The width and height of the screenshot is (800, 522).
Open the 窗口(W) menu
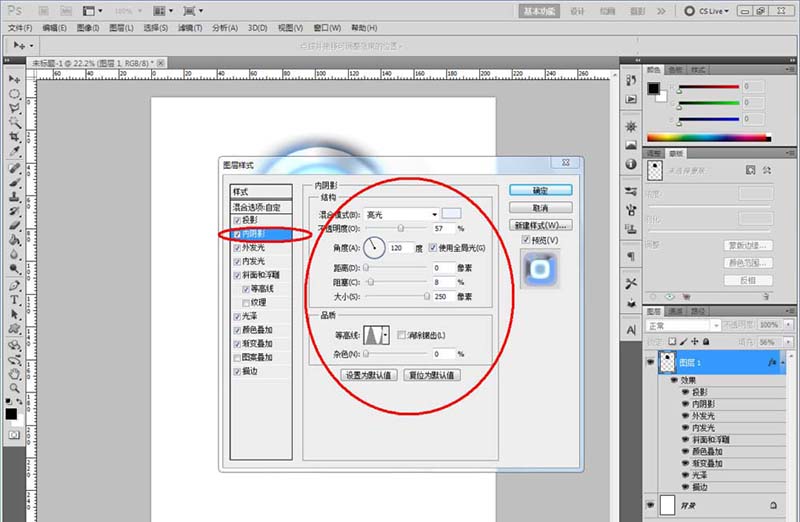pos(327,28)
